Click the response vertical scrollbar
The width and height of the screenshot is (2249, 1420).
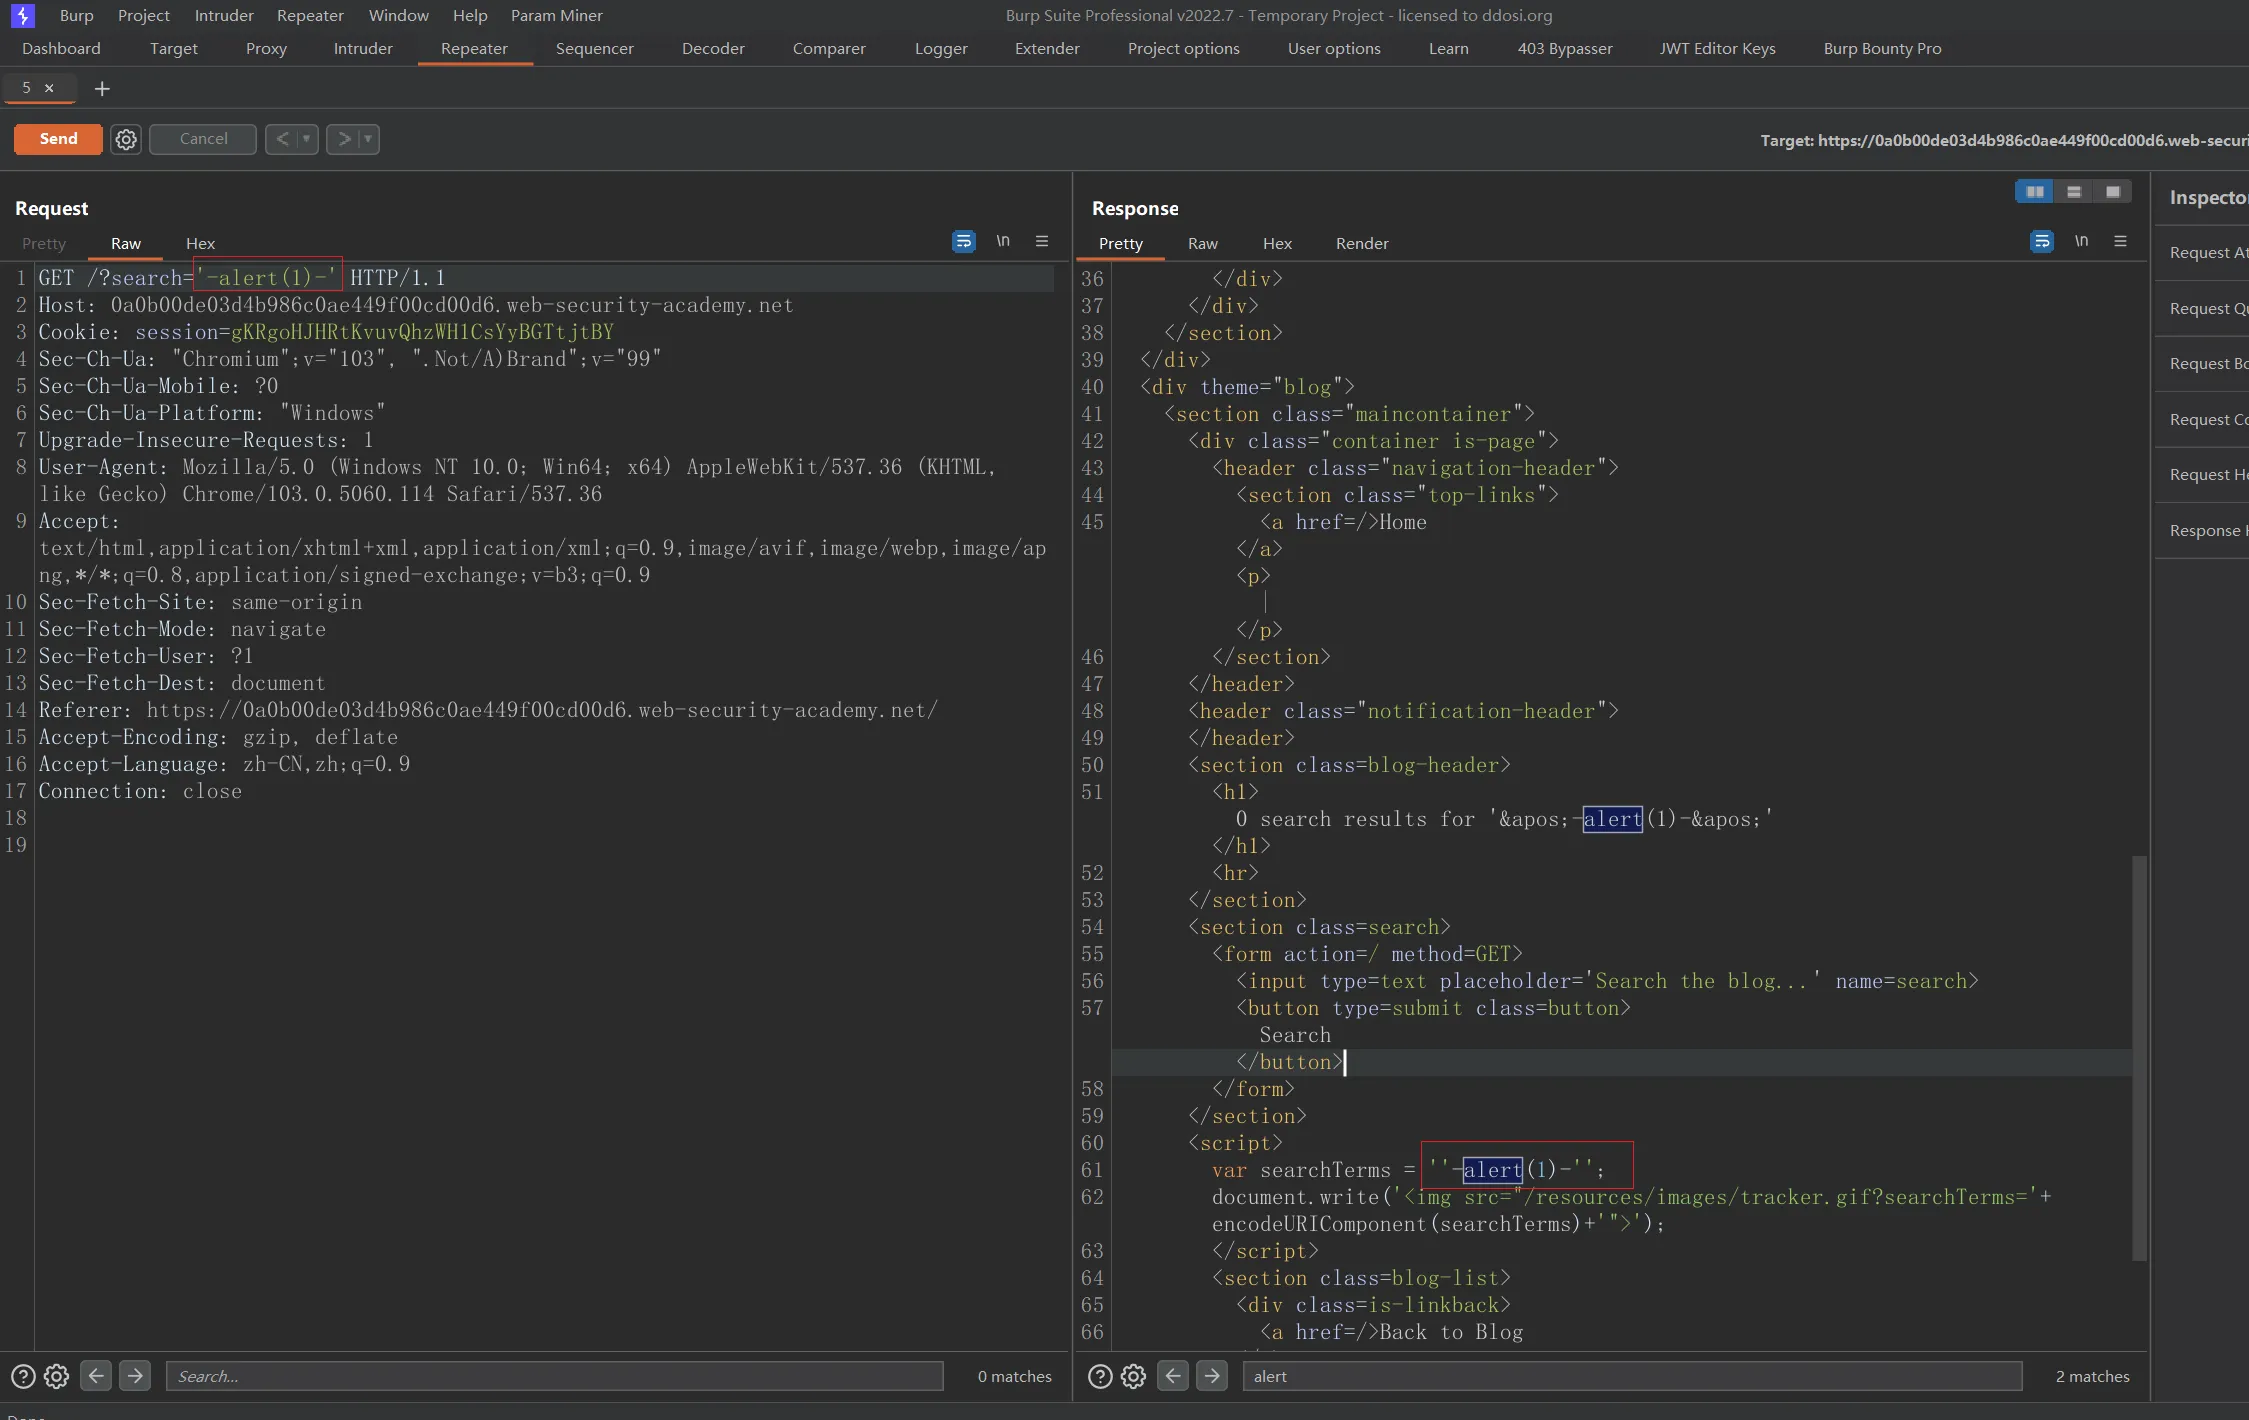point(2139,1058)
